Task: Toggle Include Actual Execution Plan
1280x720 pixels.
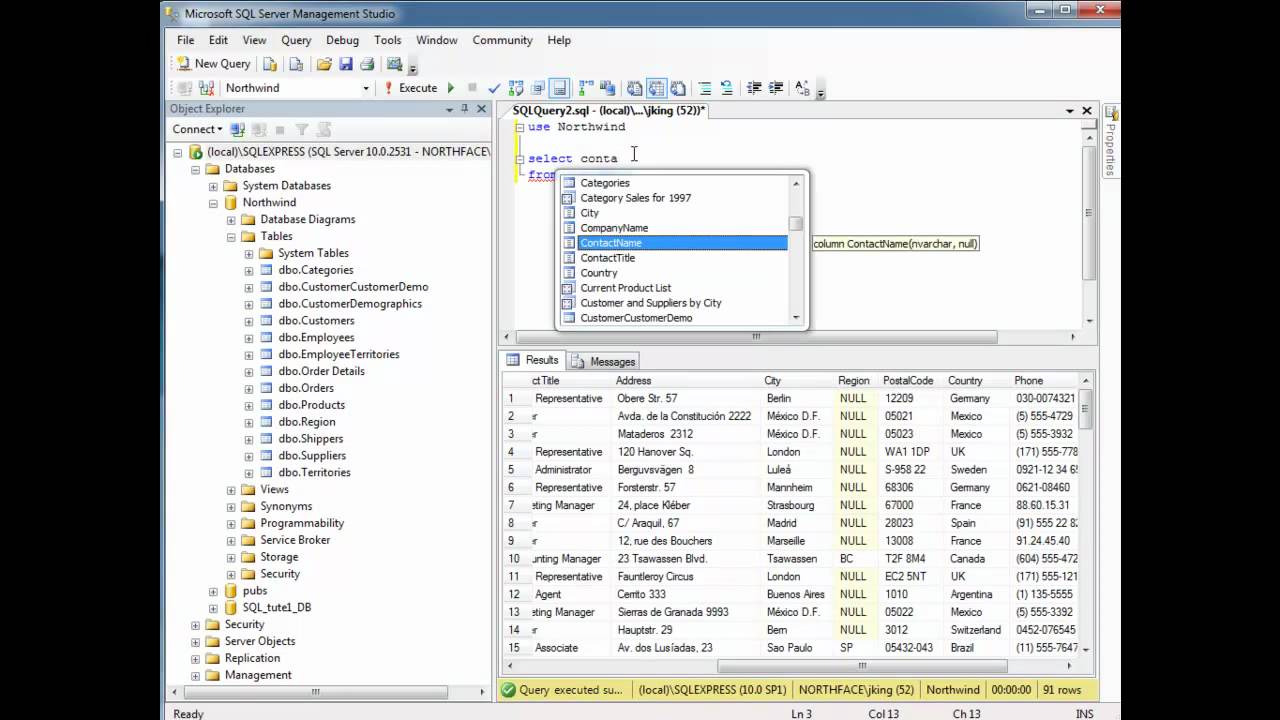Action: click(586, 88)
